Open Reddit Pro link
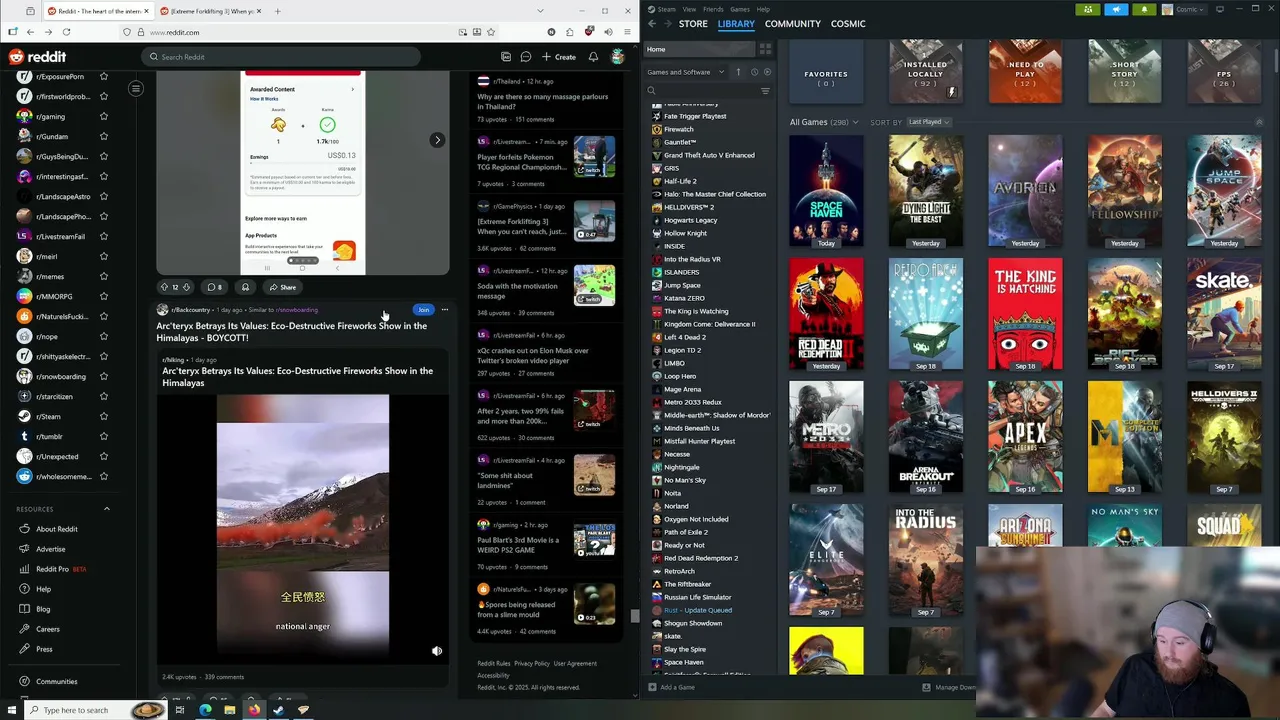The width and height of the screenshot is (1280, 720). [52, 569]
